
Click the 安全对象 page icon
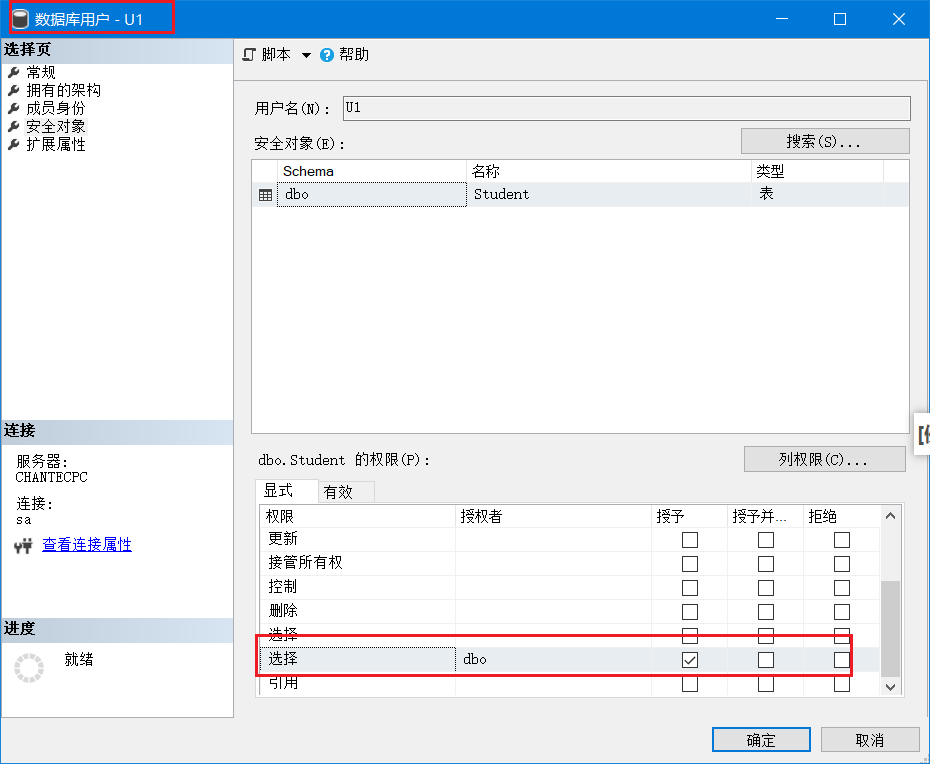coord(14,127)
